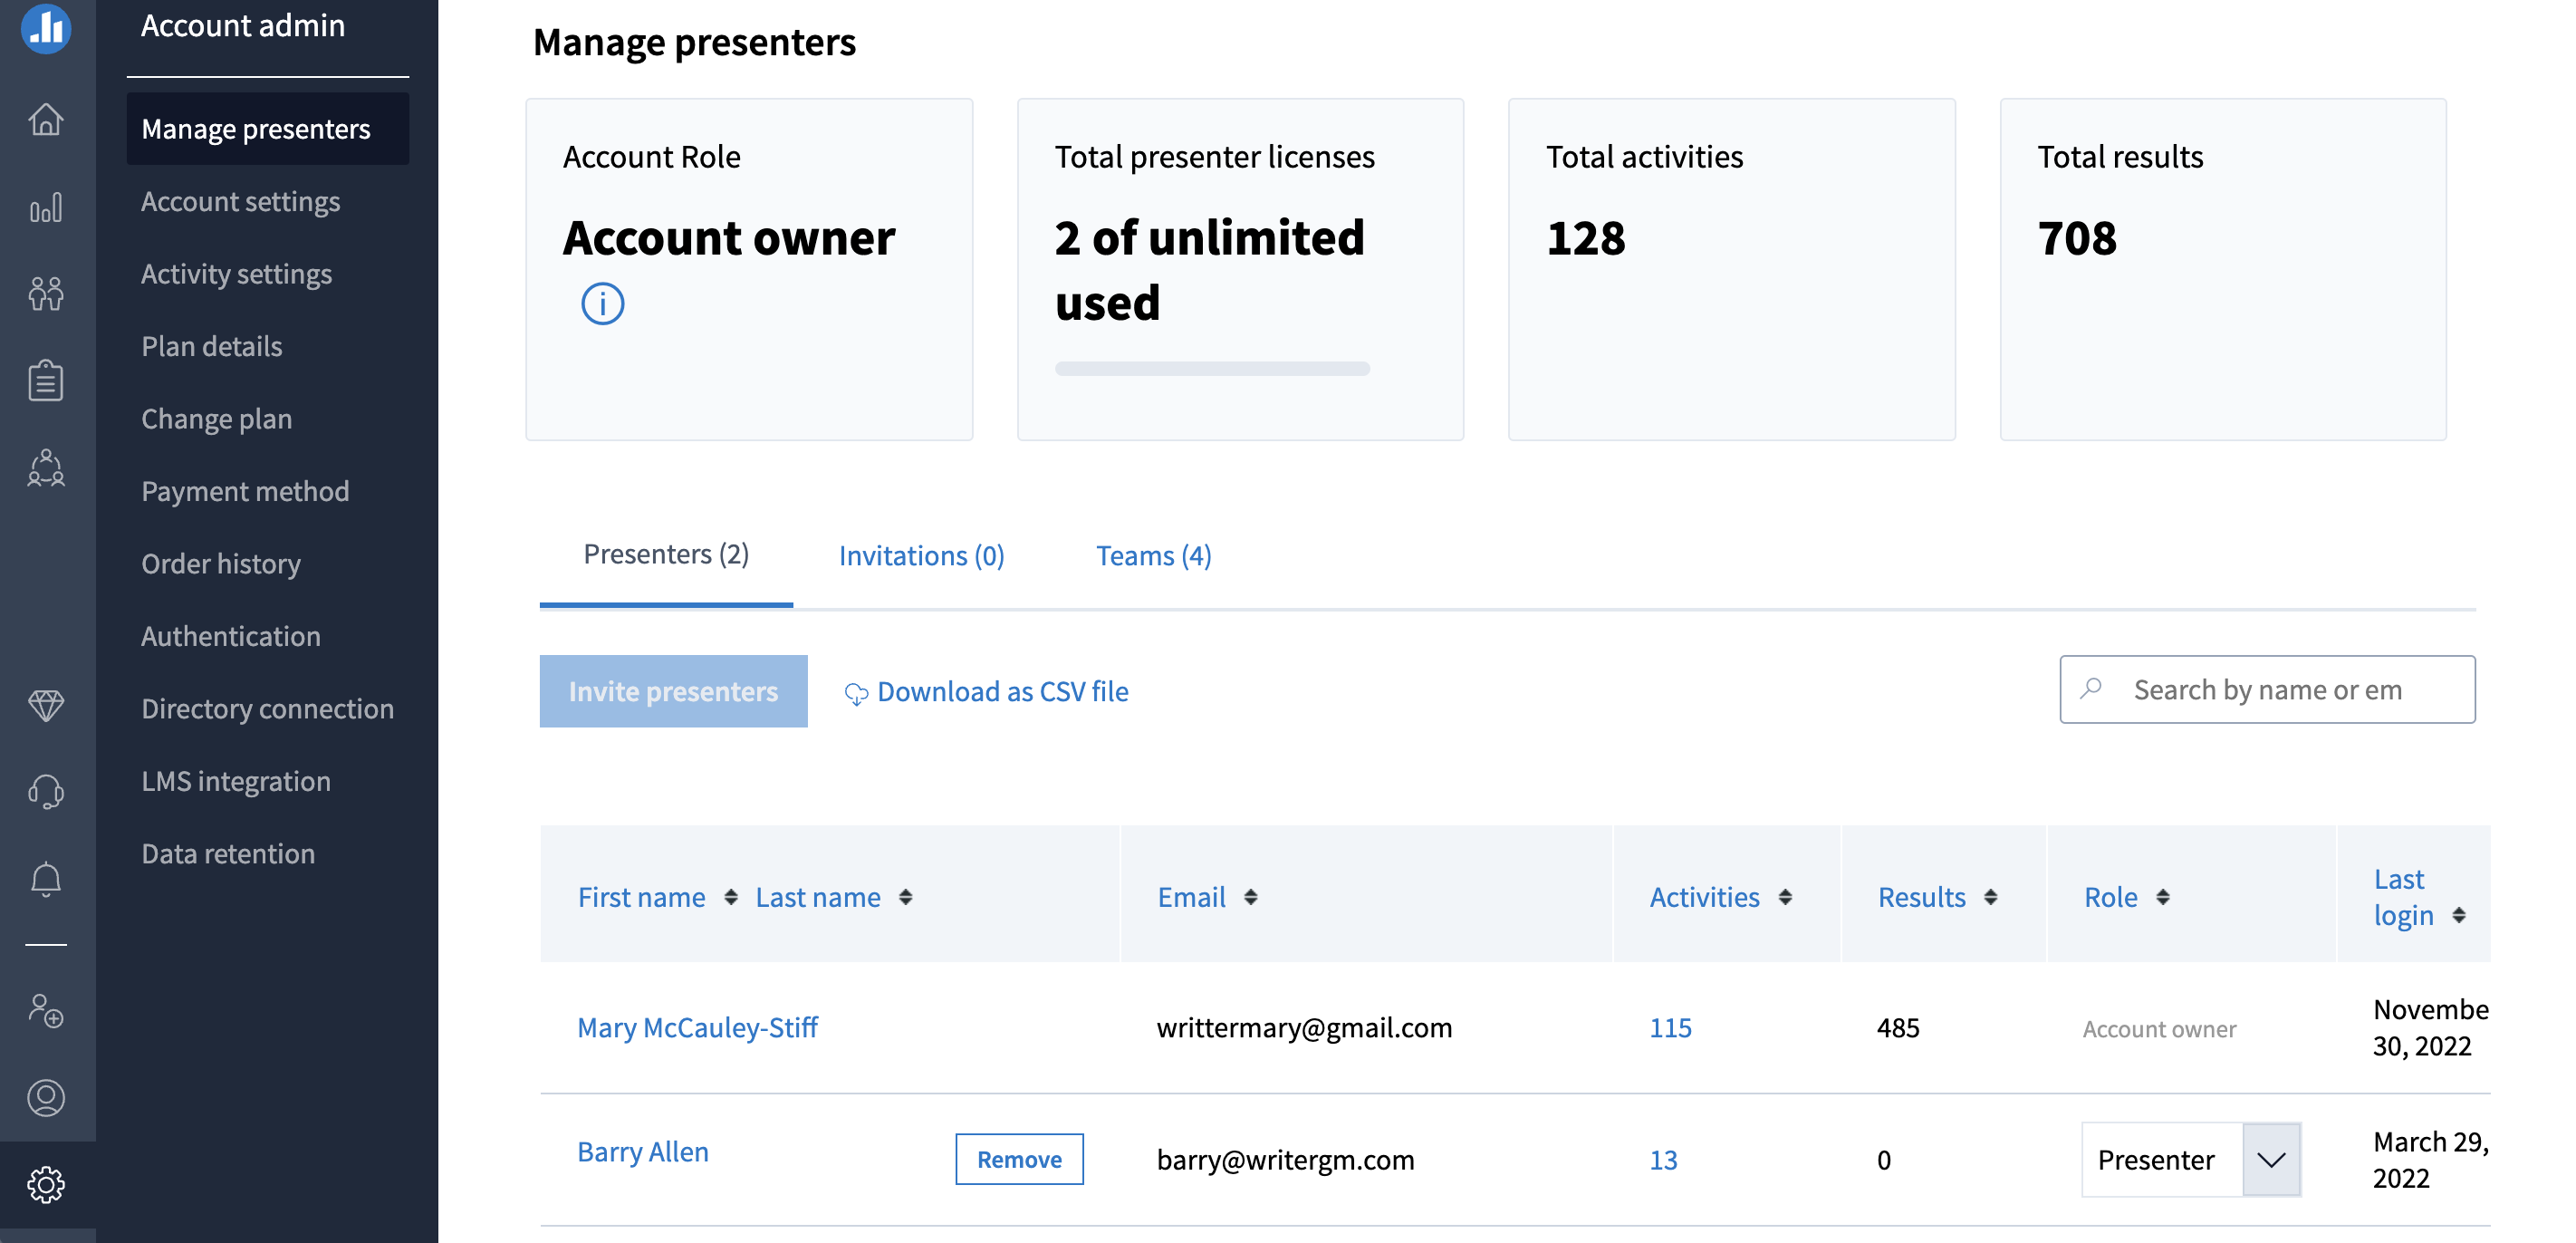Click the Poll Everywhere logo icon
The height and width of the screenshot is (1243, 2576).
tap(46, 27)
